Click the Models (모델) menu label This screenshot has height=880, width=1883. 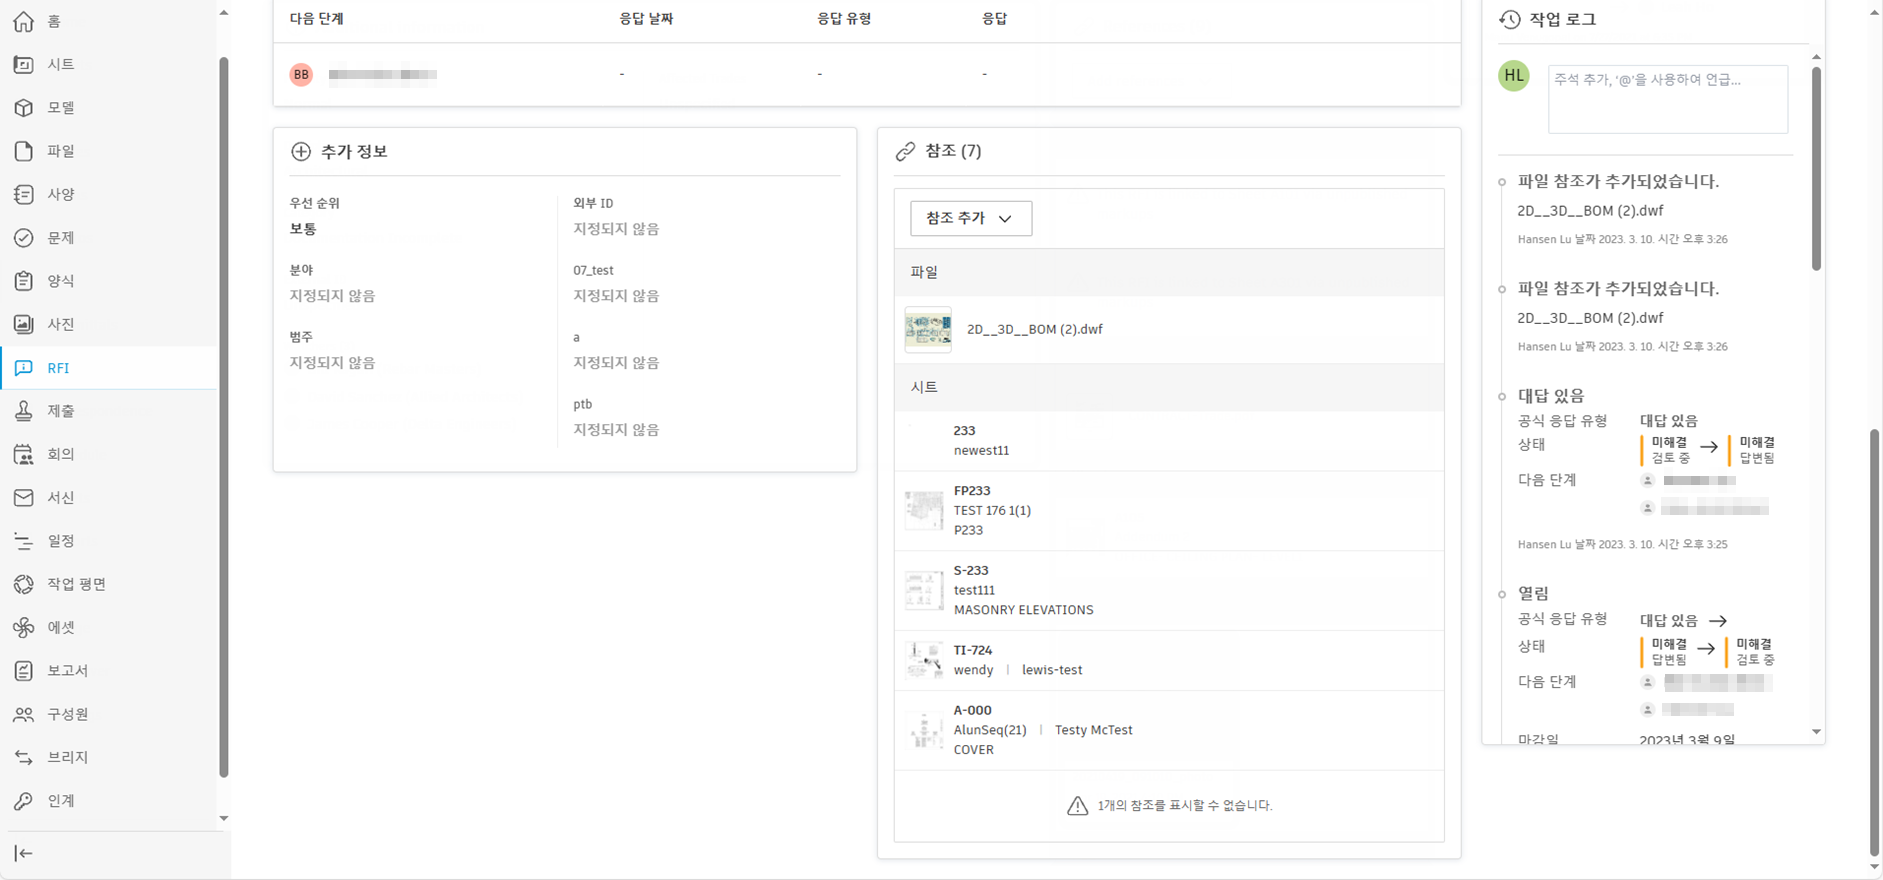click(61, 108)
